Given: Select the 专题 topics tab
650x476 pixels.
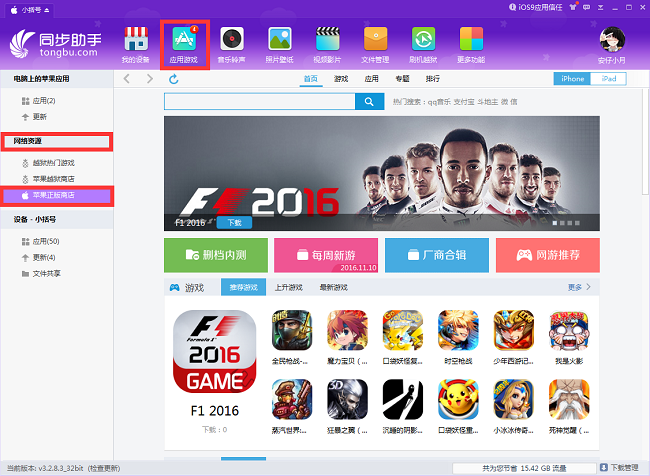Looking at the screenshot, I should [402, 79].
